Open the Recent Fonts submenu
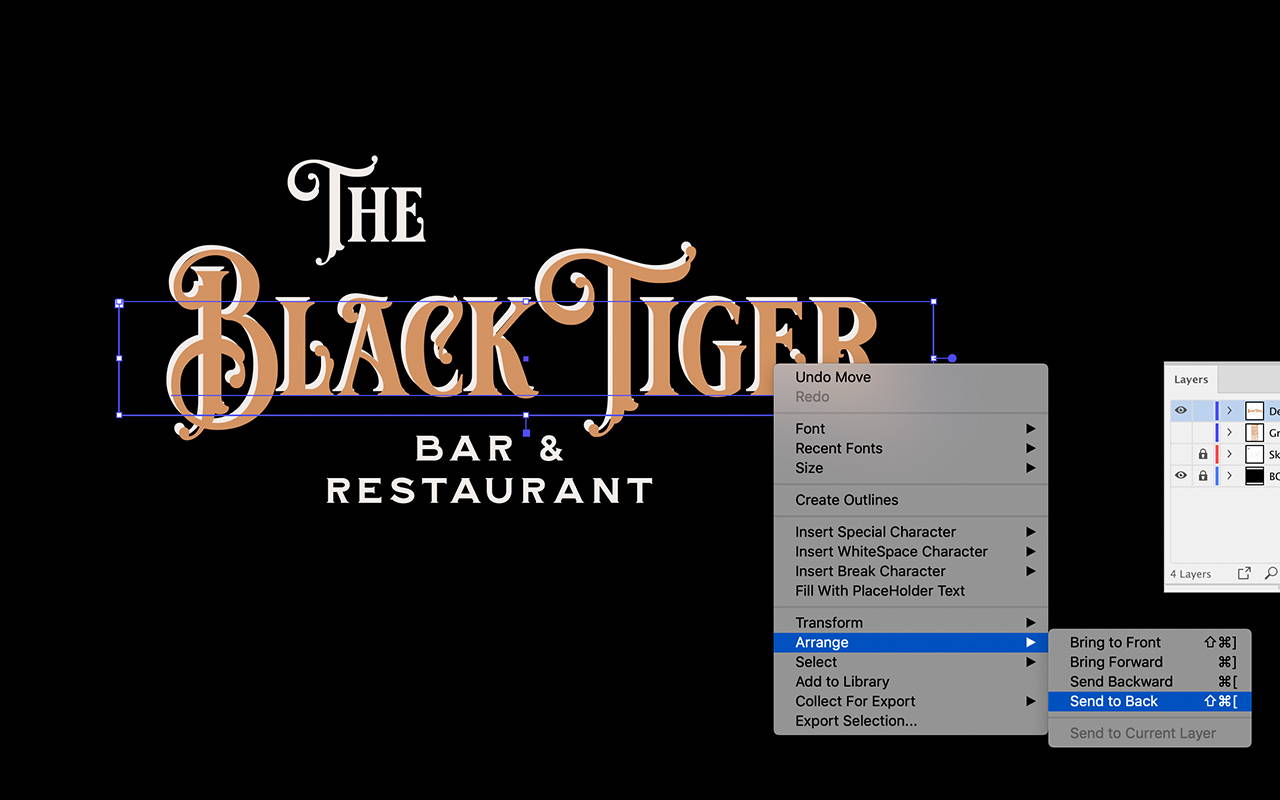Viewport: 1280px width, 800px height. 910,448
